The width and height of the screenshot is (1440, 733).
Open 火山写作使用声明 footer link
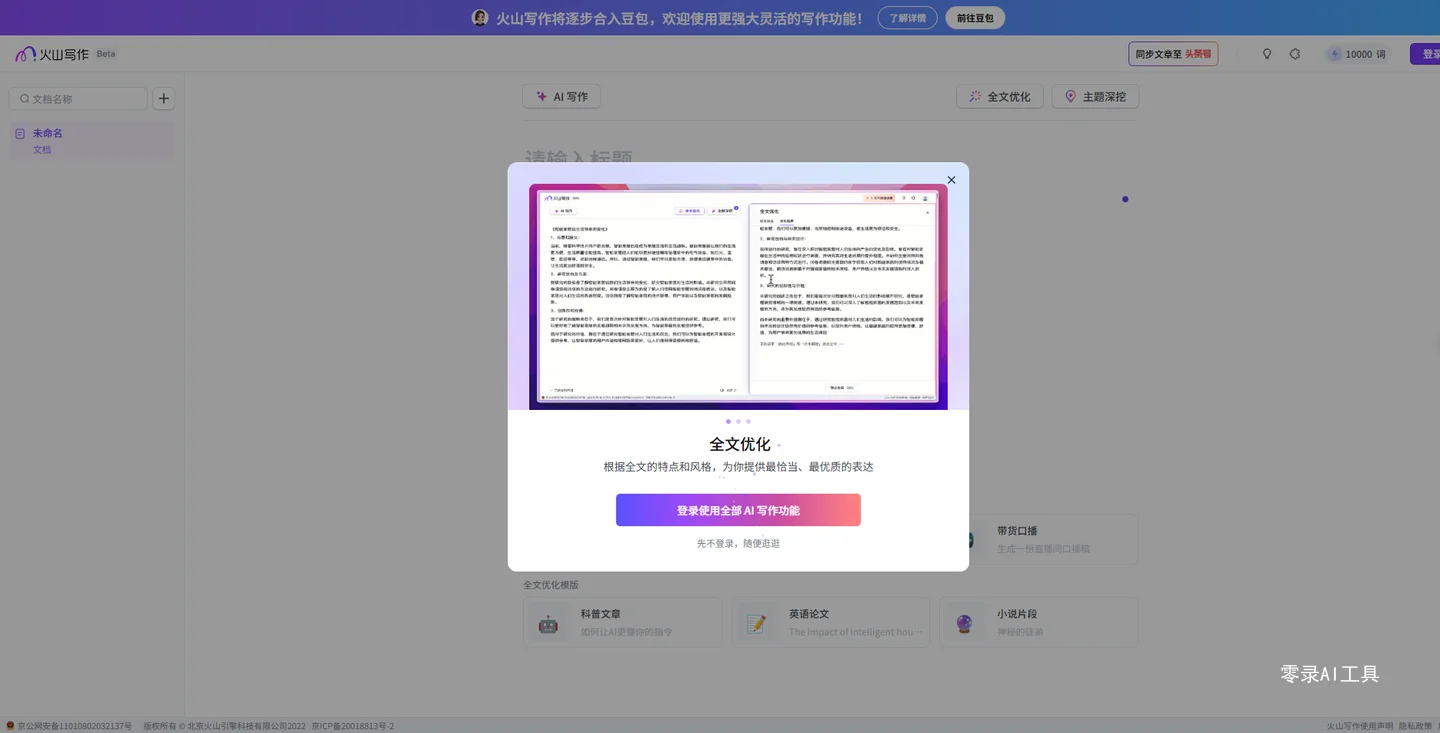point(1360,726)
